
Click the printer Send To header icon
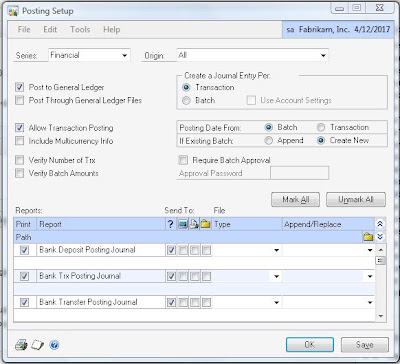pos(194,224)
